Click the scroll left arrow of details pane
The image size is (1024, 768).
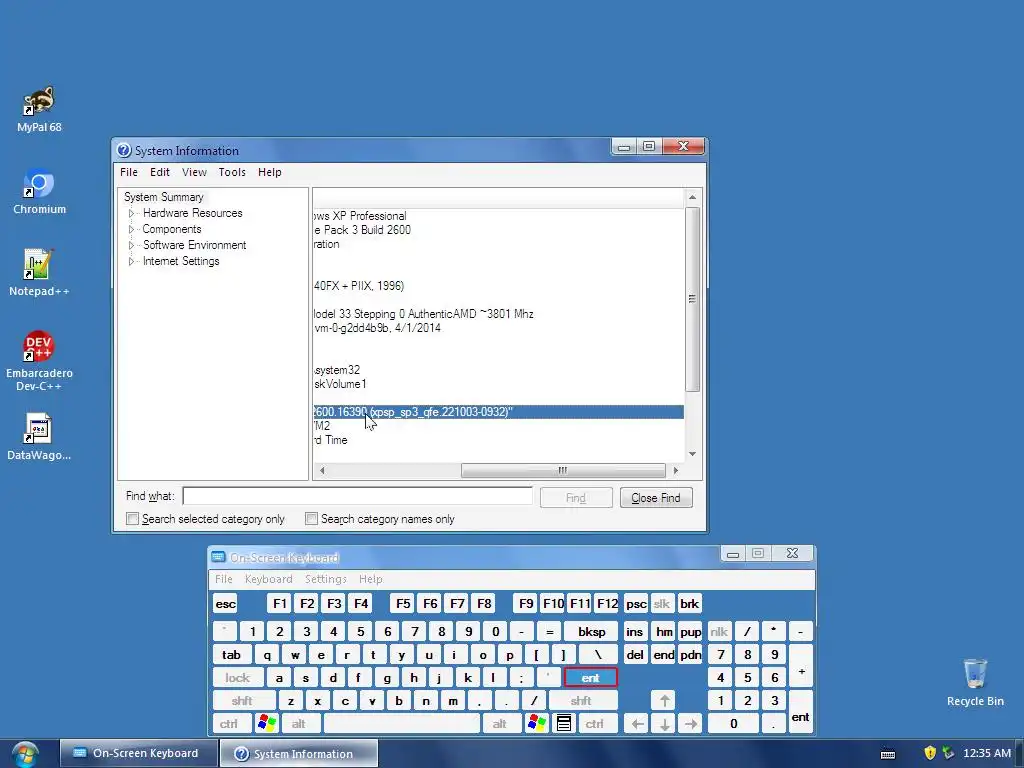(322, 470)
